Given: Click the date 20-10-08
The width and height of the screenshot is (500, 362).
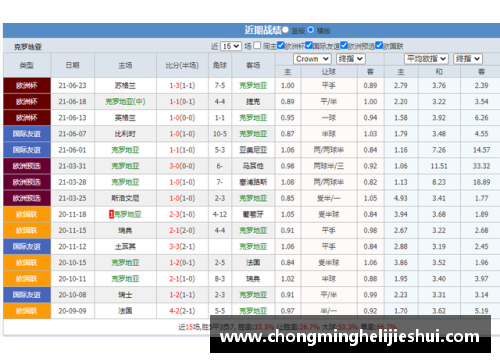Looking at the screenshot, I should [72, 295].
